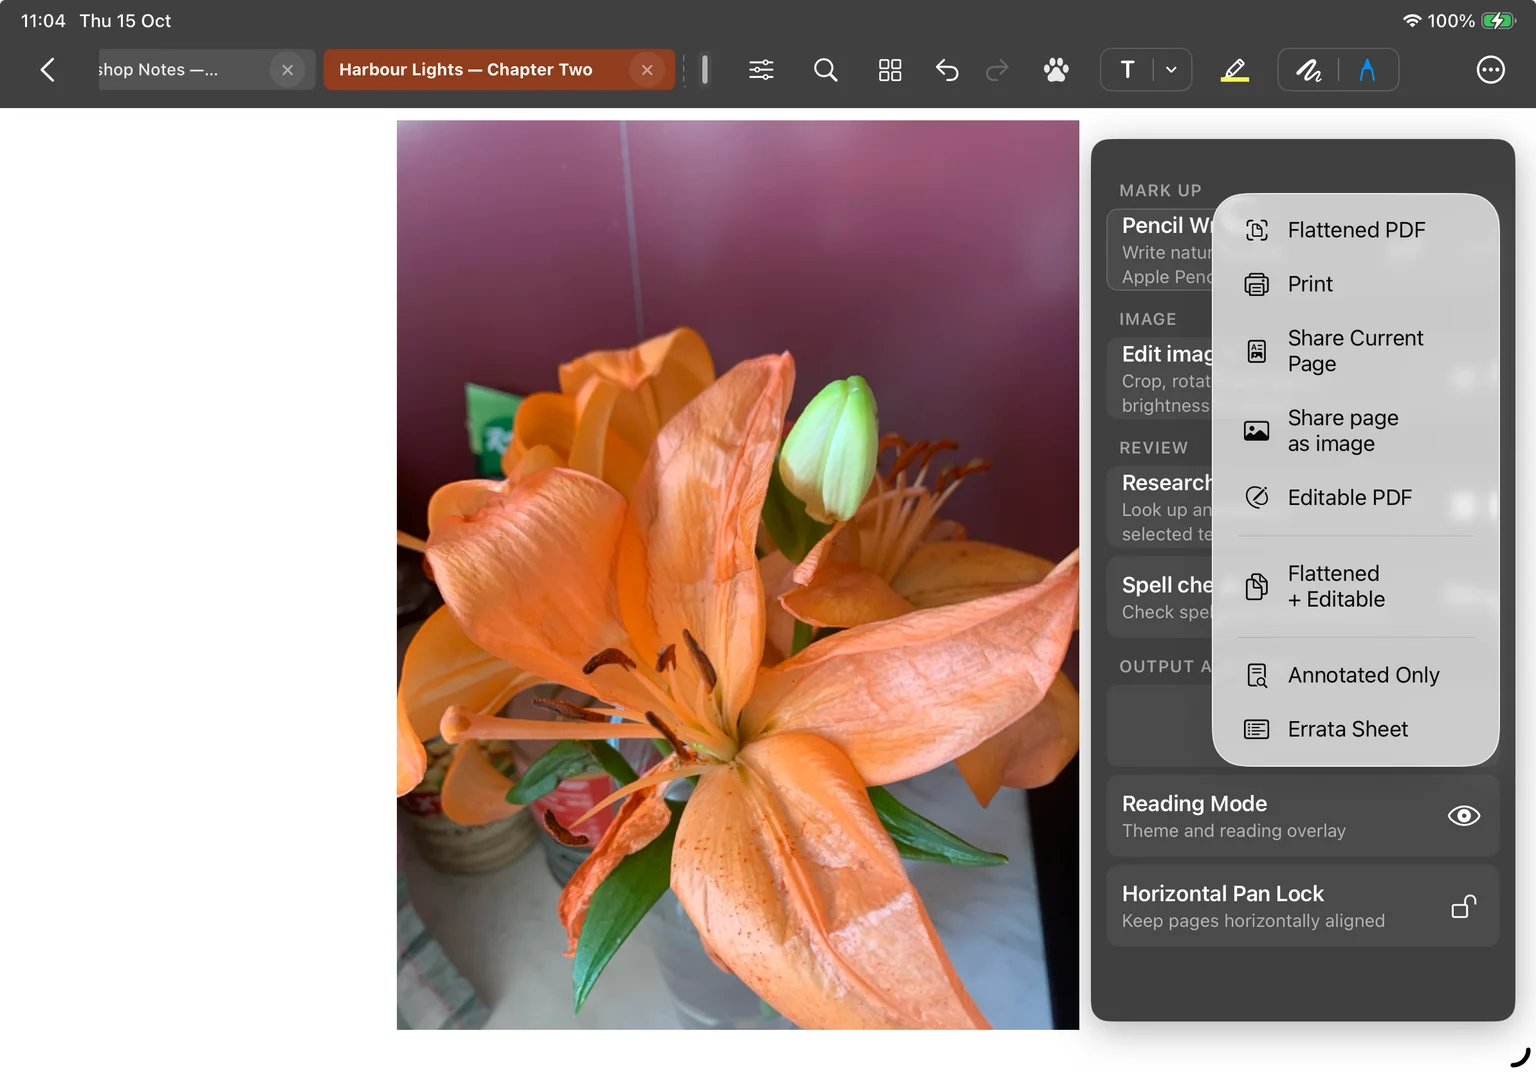The height and width of the screenshot is (1073, 1536).
Task: Select the Text tool
Action: pos(1127,70)
